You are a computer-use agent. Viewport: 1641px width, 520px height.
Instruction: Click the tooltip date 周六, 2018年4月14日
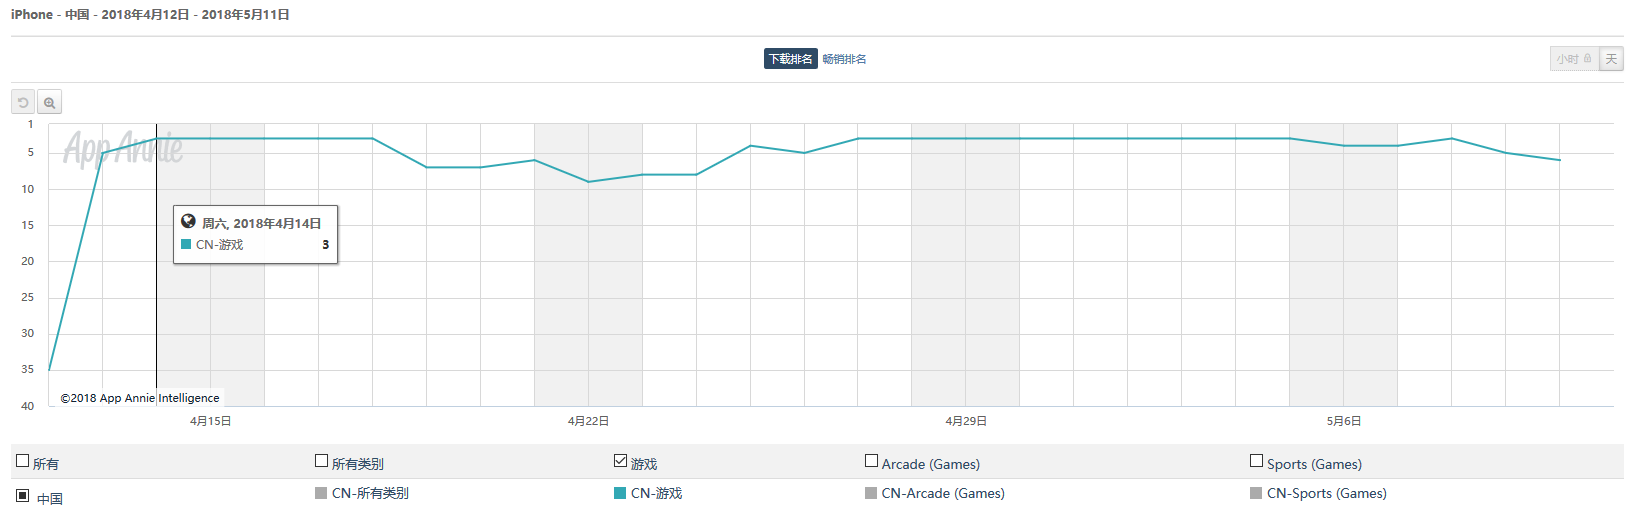(262, 223)
